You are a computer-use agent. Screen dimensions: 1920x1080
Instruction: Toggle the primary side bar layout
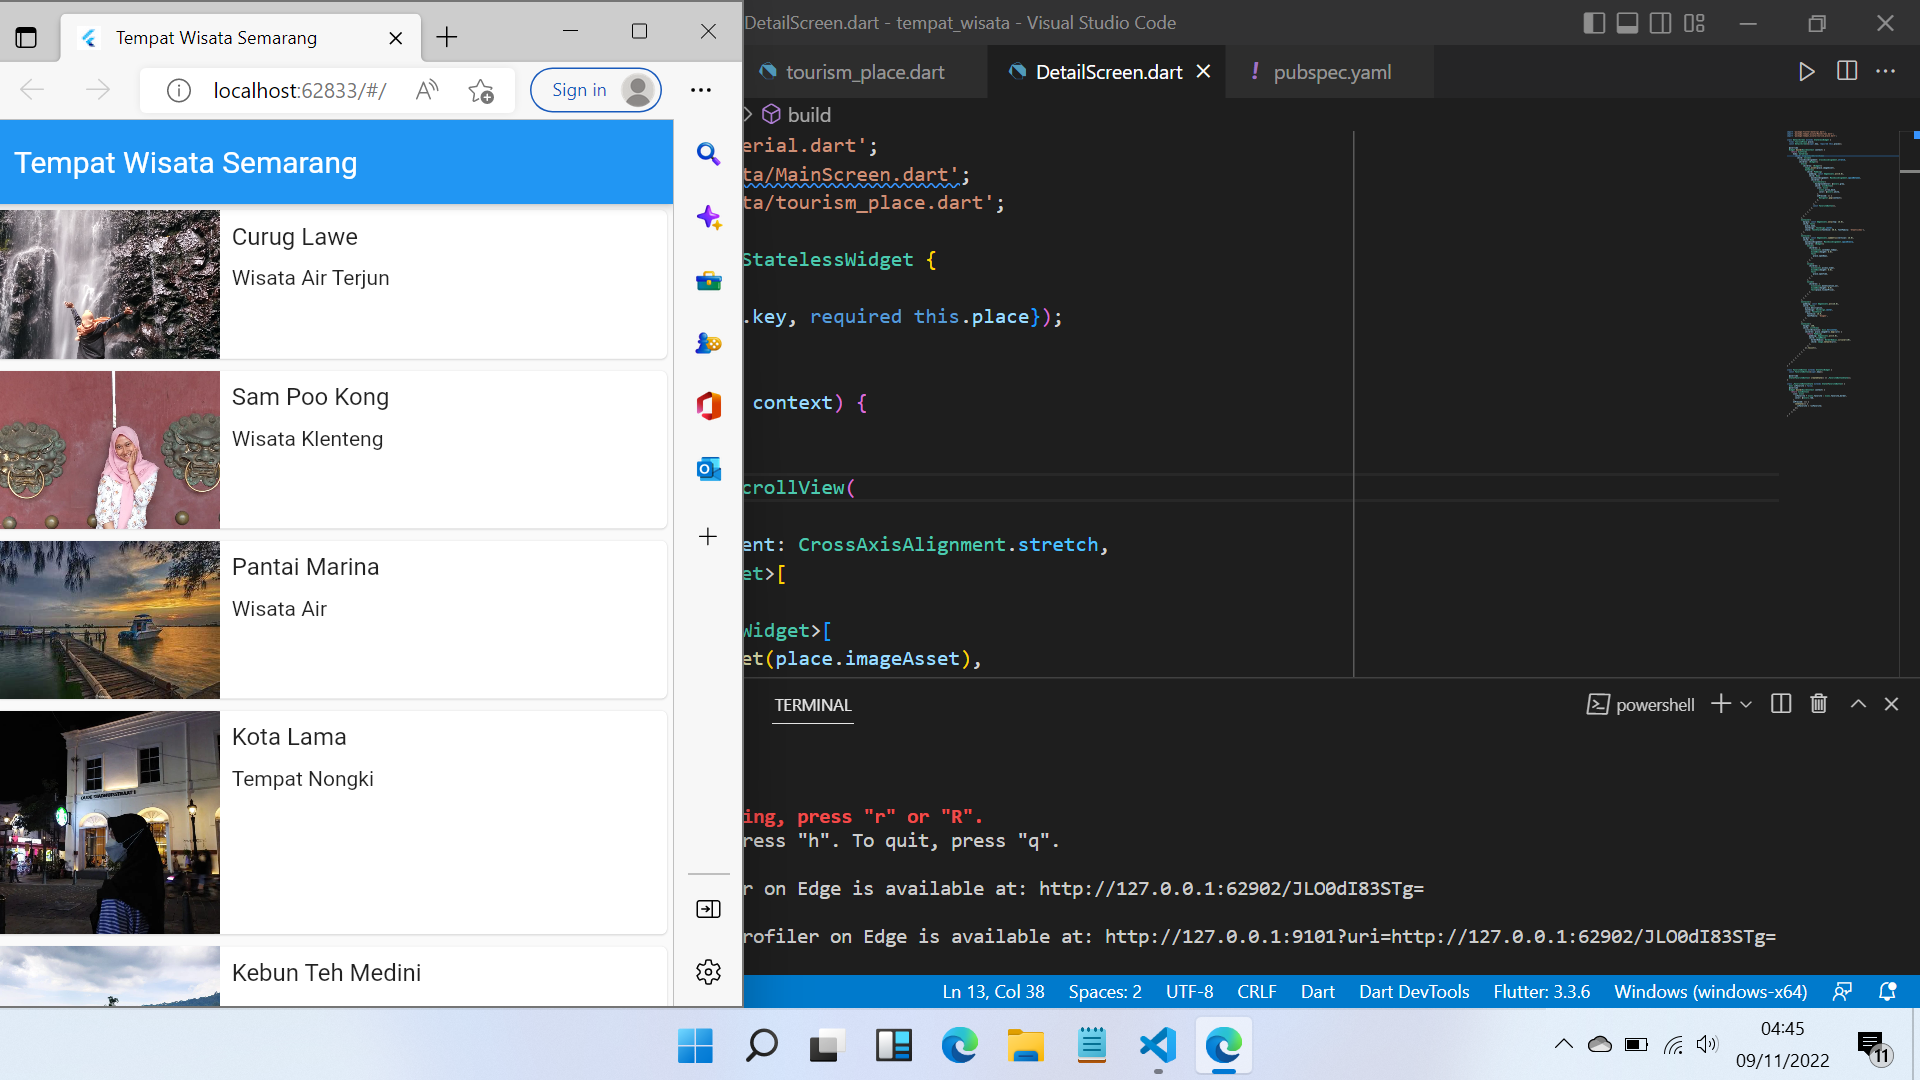click(1594, 23)
